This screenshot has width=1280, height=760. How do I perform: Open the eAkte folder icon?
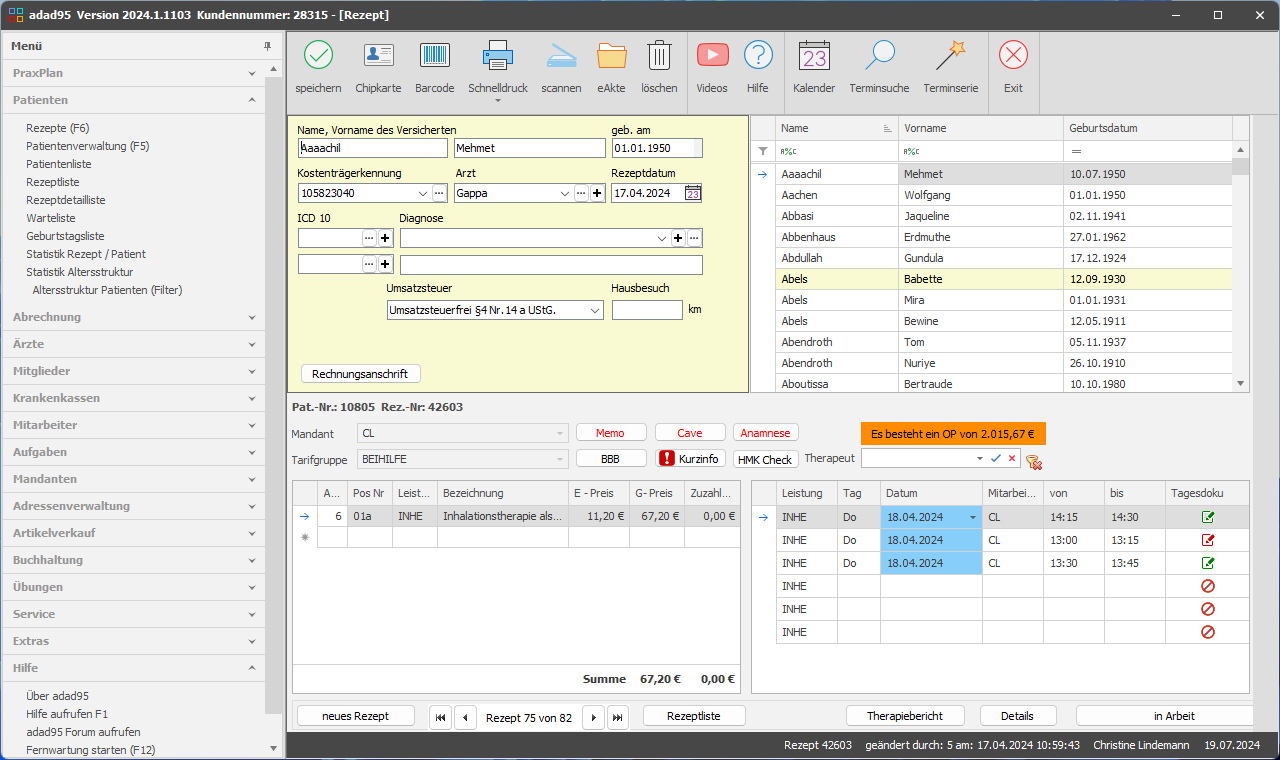(x=611, y=56)
